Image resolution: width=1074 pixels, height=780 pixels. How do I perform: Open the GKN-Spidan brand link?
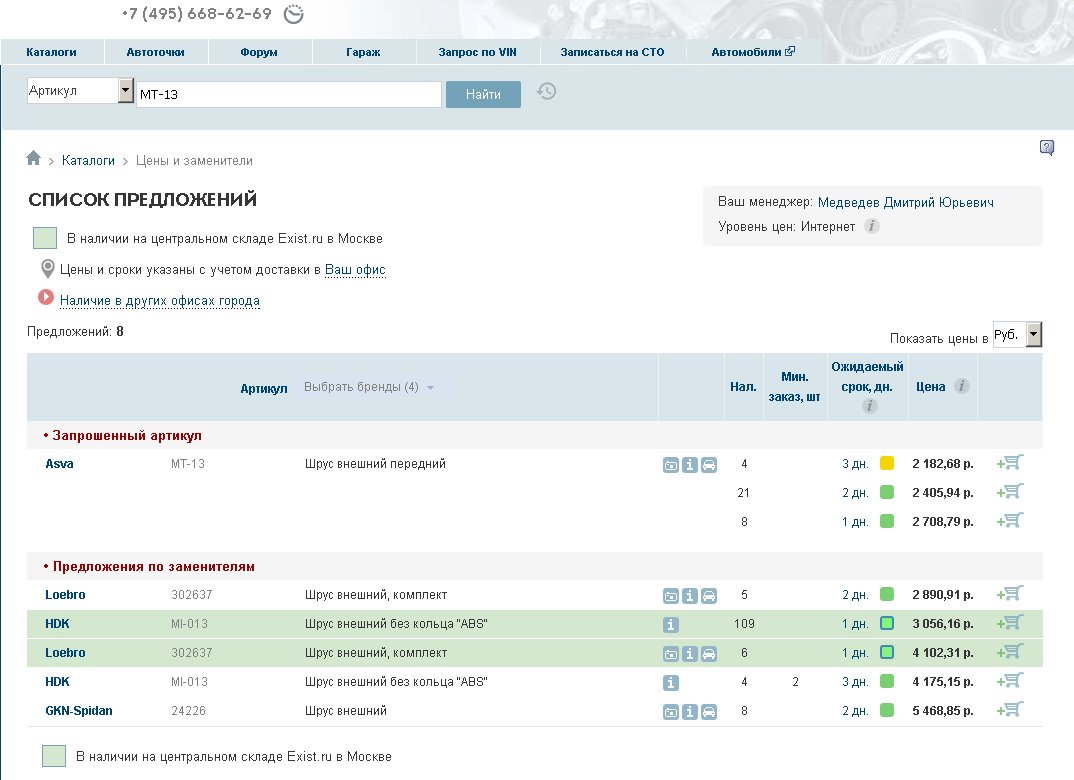point(79,711)
